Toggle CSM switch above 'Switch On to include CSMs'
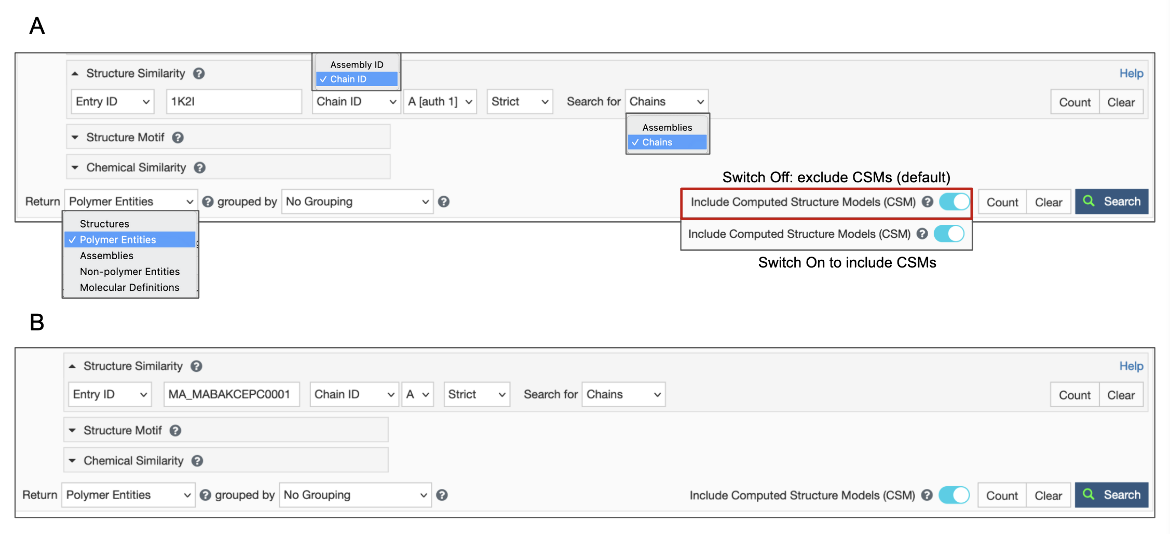Viewport: 1170px width, 534px height. click(949, 234)
